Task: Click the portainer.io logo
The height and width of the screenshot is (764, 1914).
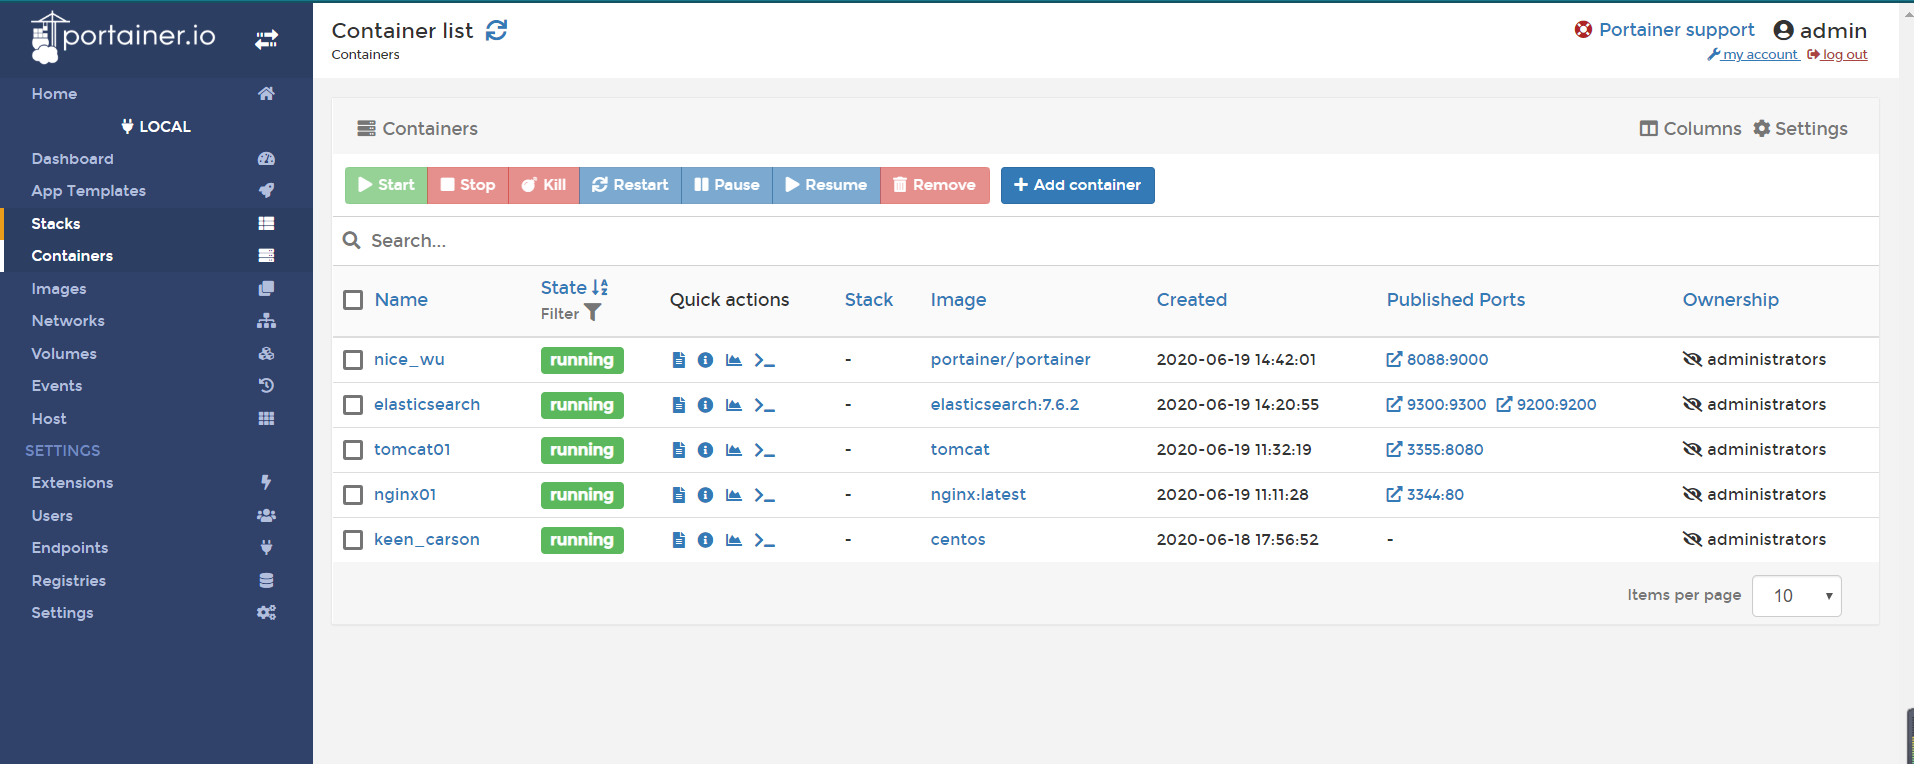Action: 123,37
